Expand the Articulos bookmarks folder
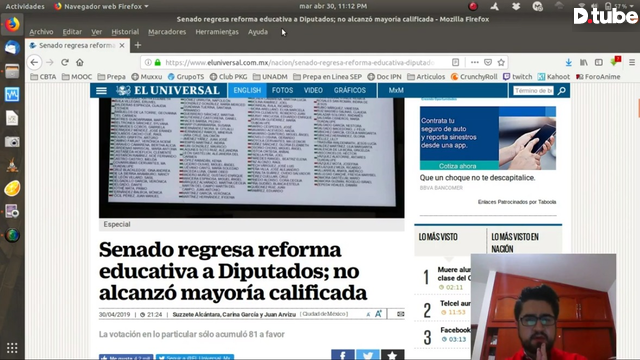Viewport: 640px width, 360px height. pyautogui.click(x=426, y=77)
